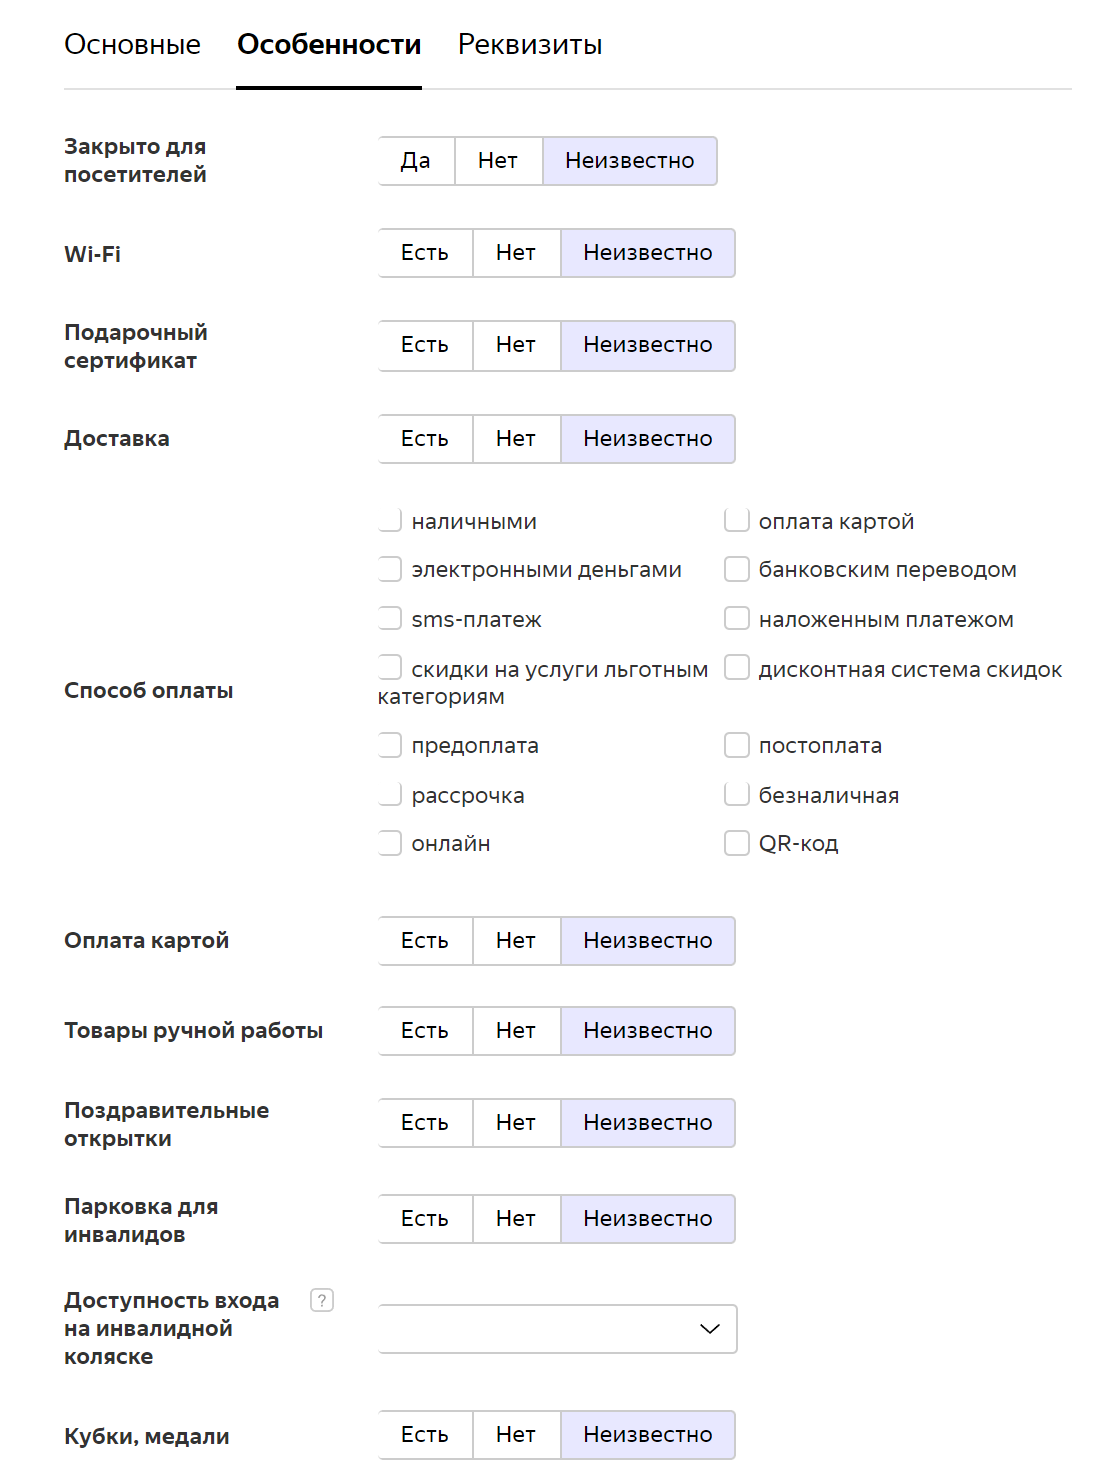
Task: Choose Да for Закрыто для посетителей
Action: tap(416, 161)
